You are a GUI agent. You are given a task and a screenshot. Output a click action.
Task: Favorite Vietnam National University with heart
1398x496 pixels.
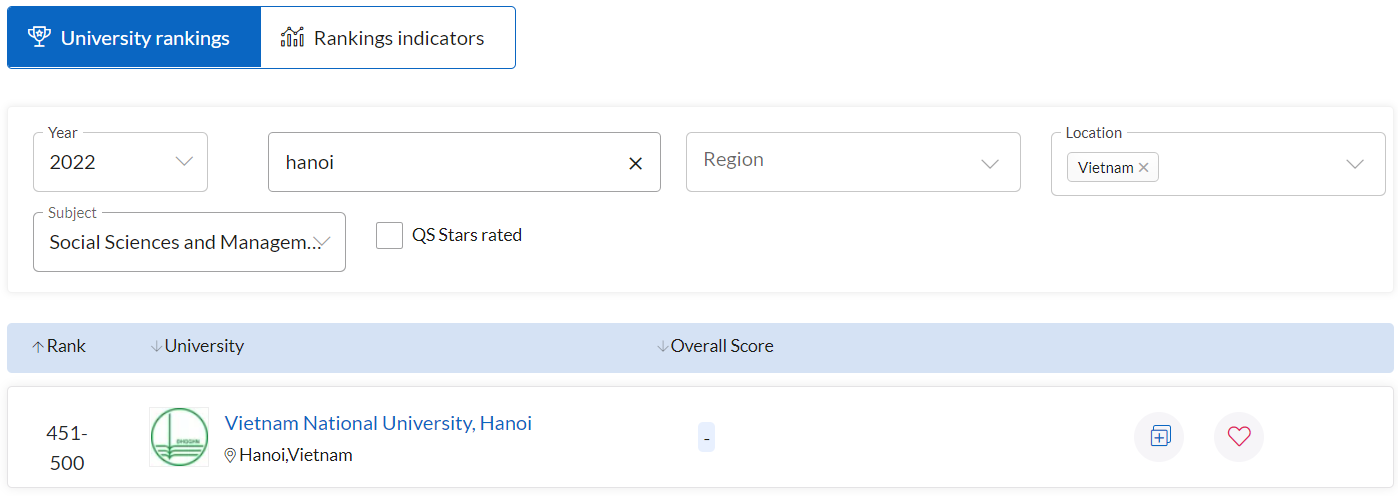(1239, 437)
